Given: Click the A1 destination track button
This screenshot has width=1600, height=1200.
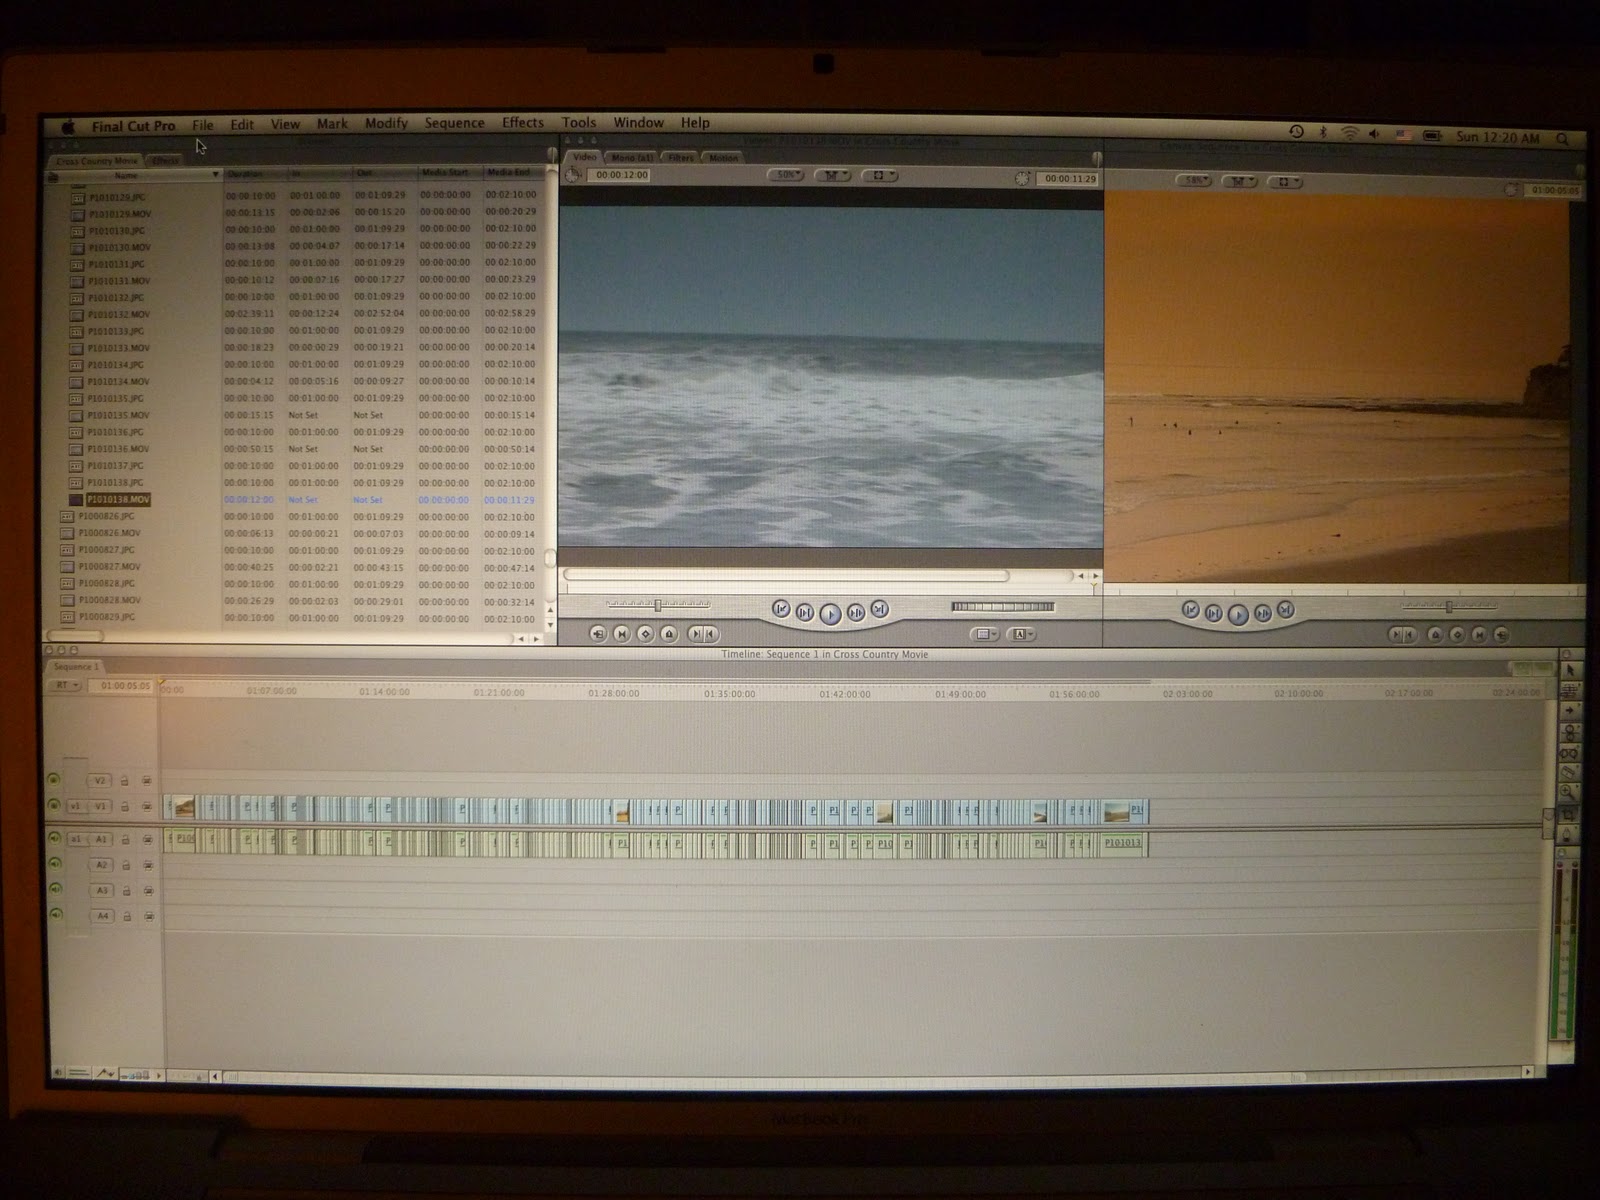Looking at the screenshot, I should point(100,840).
